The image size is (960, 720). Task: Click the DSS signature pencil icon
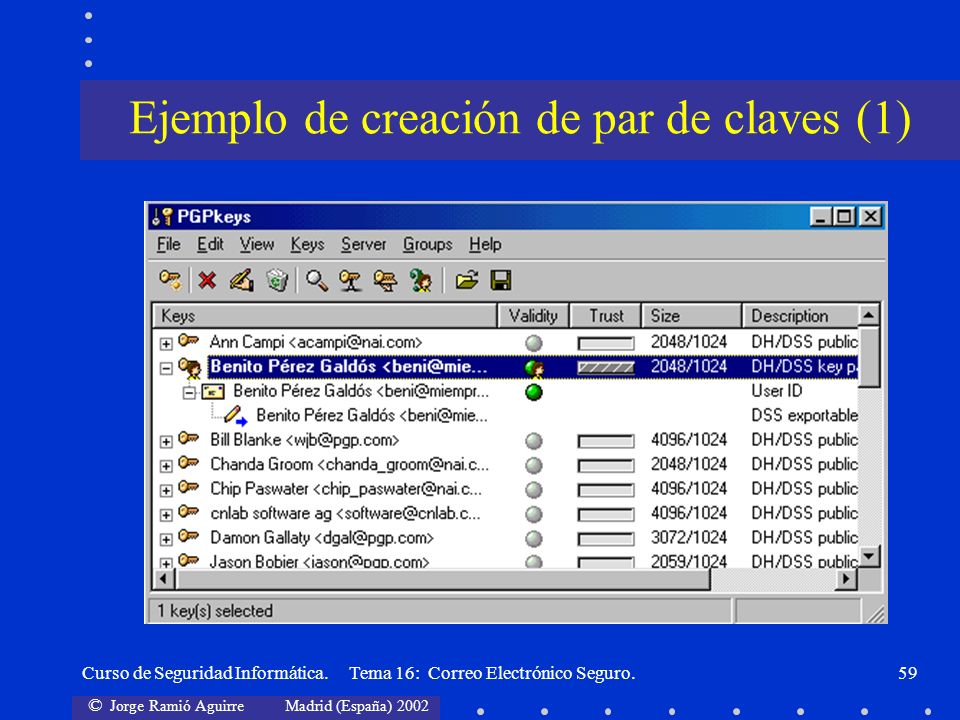click(235, 416)
